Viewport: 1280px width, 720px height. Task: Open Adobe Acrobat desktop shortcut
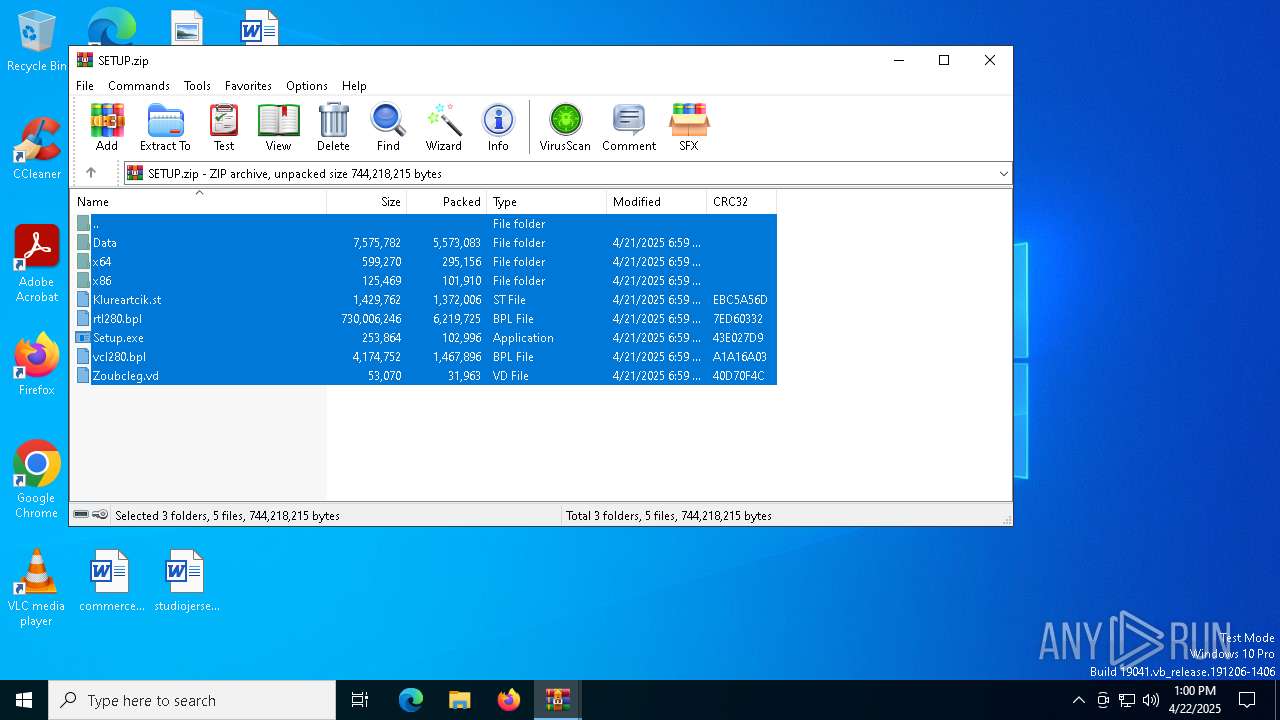click(x=37, y=264)
